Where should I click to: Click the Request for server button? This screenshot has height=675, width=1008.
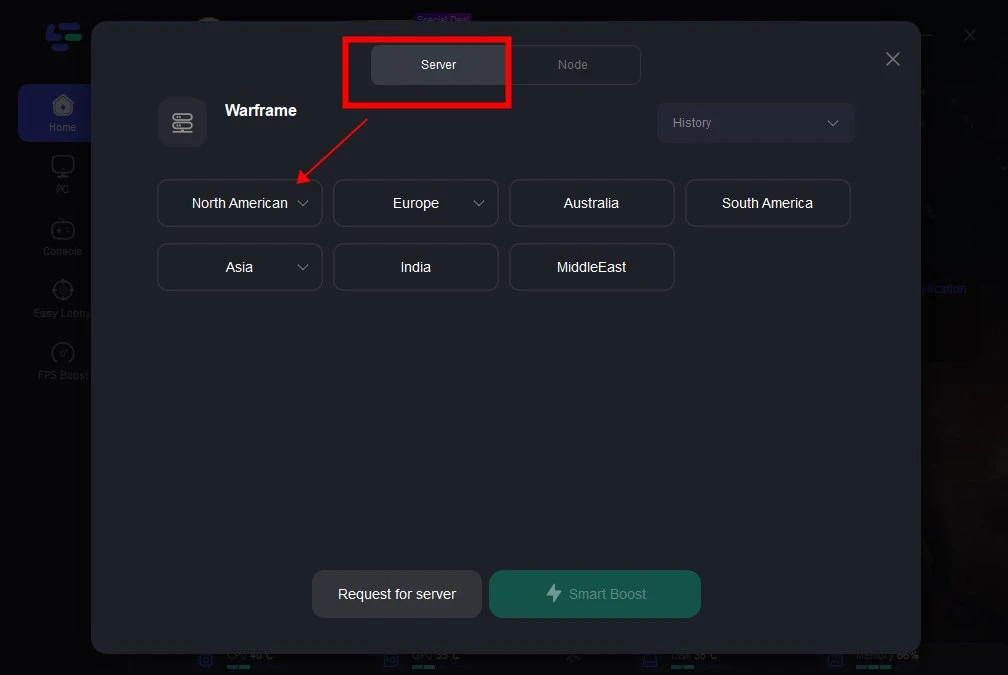point(397,594)
